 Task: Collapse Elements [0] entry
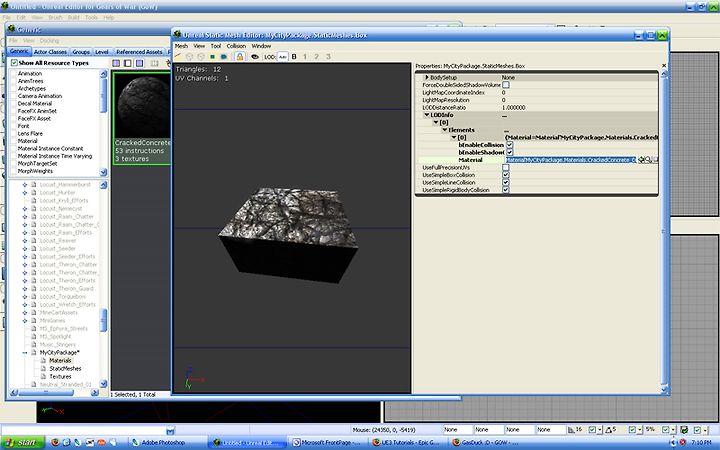[454, 137]
